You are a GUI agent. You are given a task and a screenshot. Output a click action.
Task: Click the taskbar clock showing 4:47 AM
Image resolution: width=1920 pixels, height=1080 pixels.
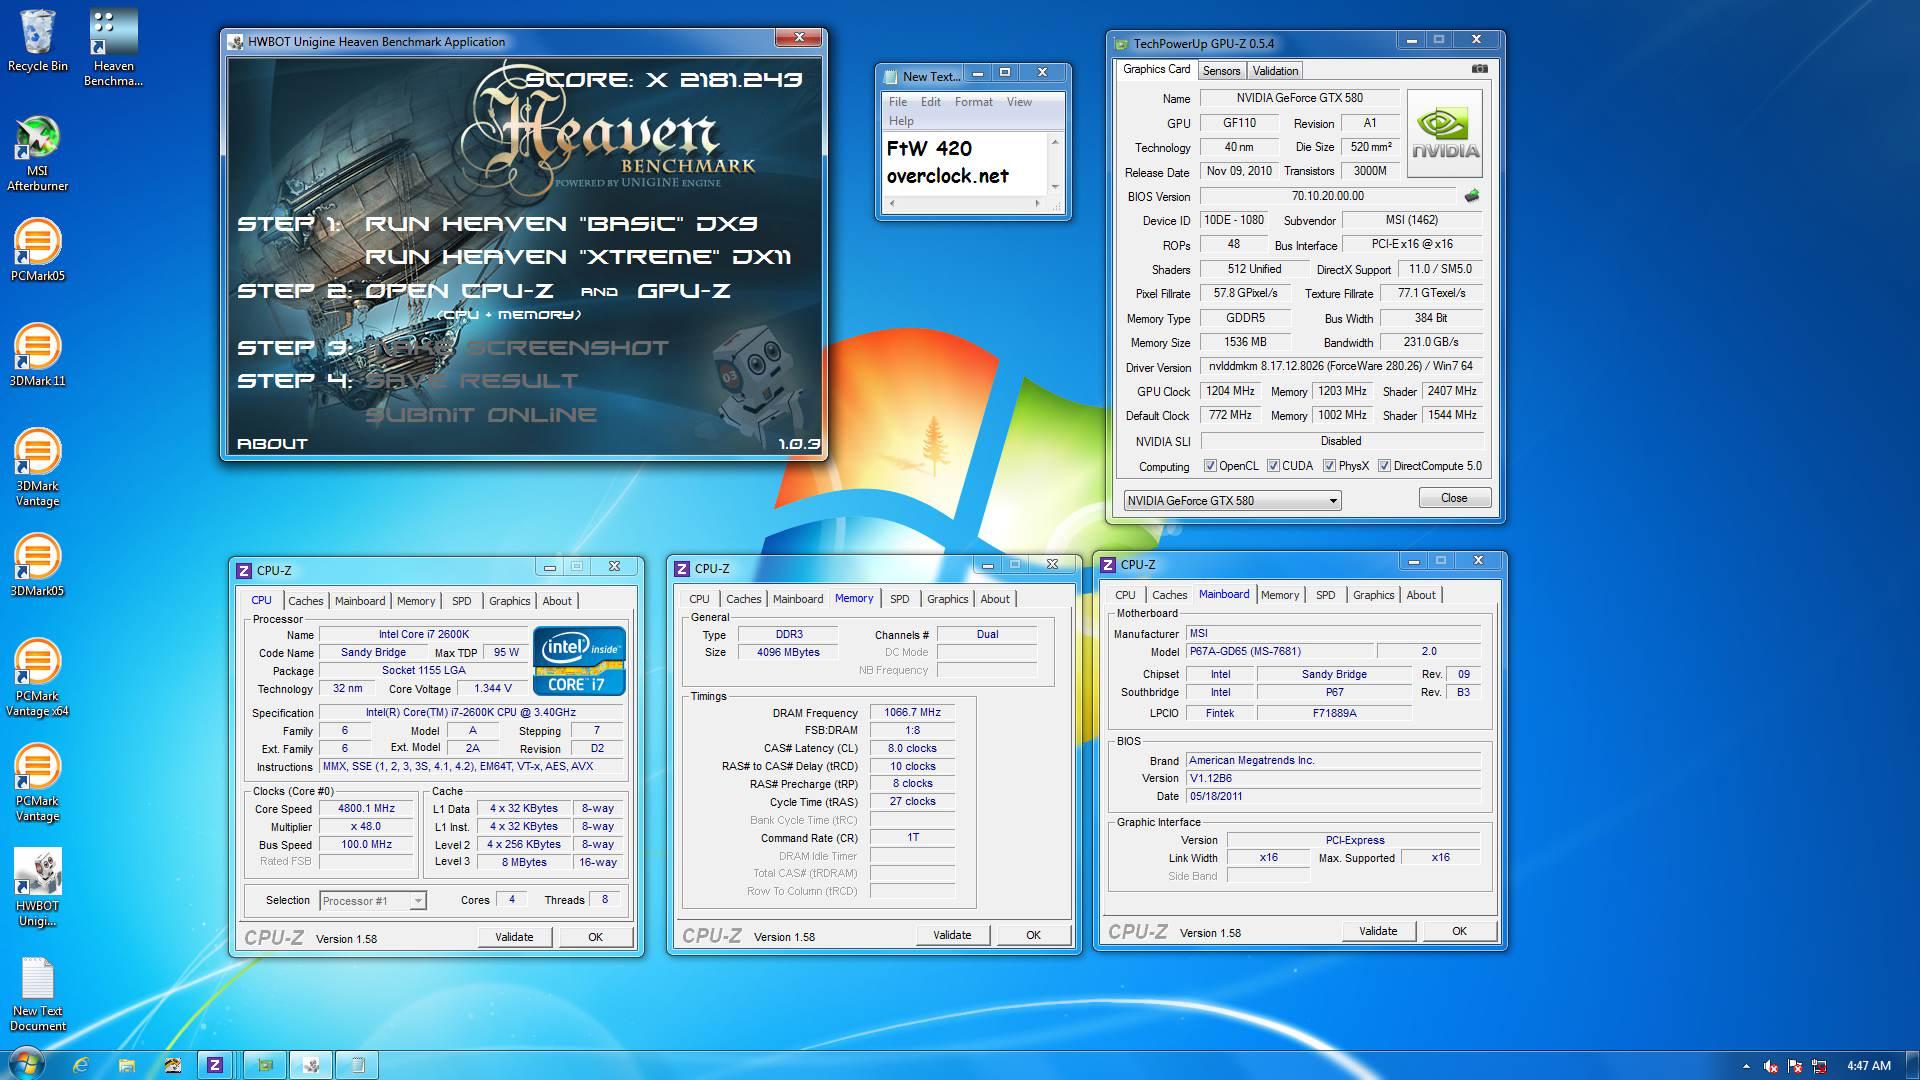(1868, 1066)
